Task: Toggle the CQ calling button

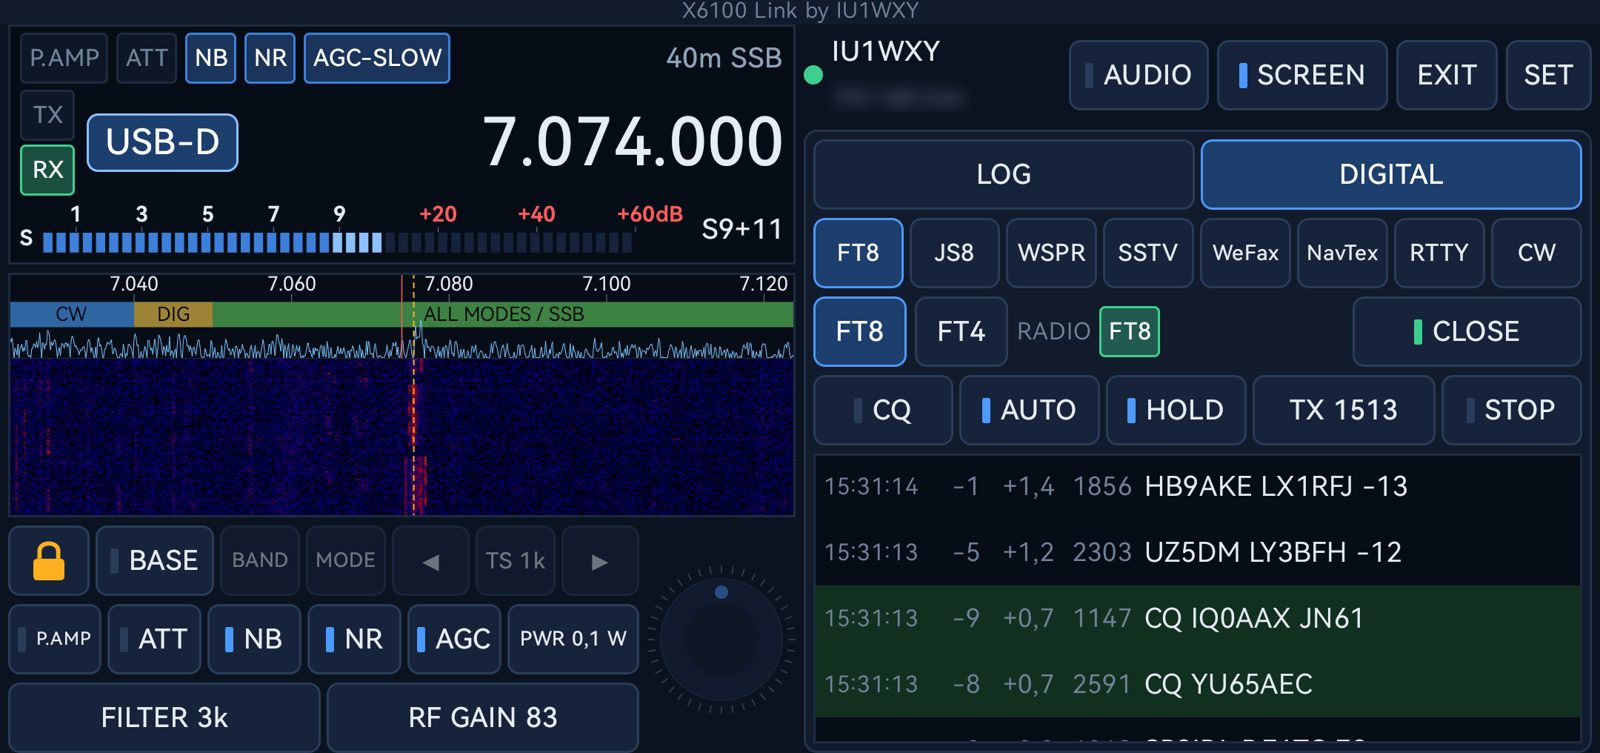Action: 883,410
